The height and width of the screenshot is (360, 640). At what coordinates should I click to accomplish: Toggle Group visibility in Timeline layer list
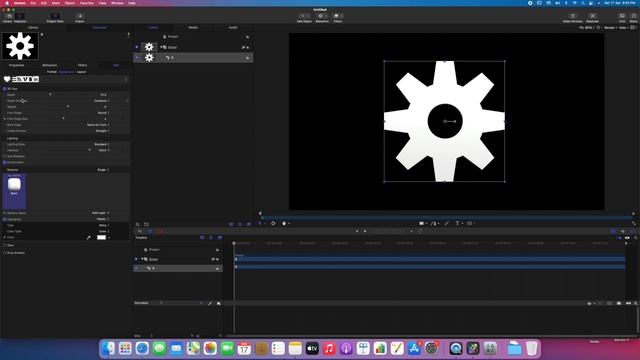click(x=136, y=259)
